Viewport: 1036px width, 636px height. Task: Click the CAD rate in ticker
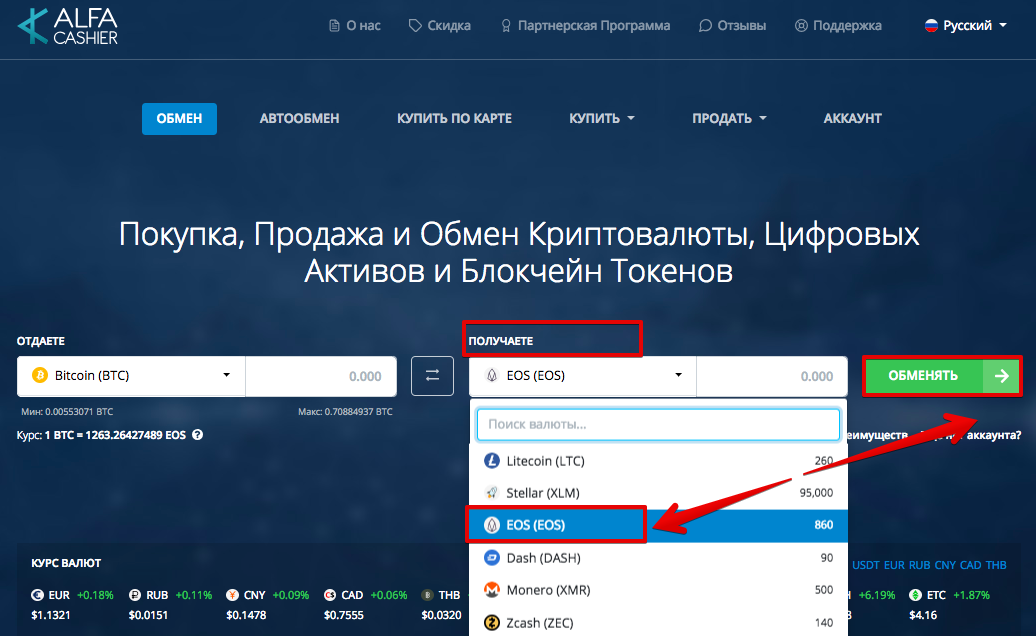pos(365,605)
